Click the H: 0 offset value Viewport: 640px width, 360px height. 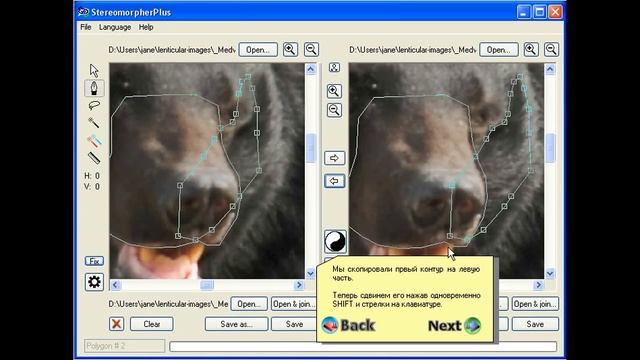[x=92, y=176]
